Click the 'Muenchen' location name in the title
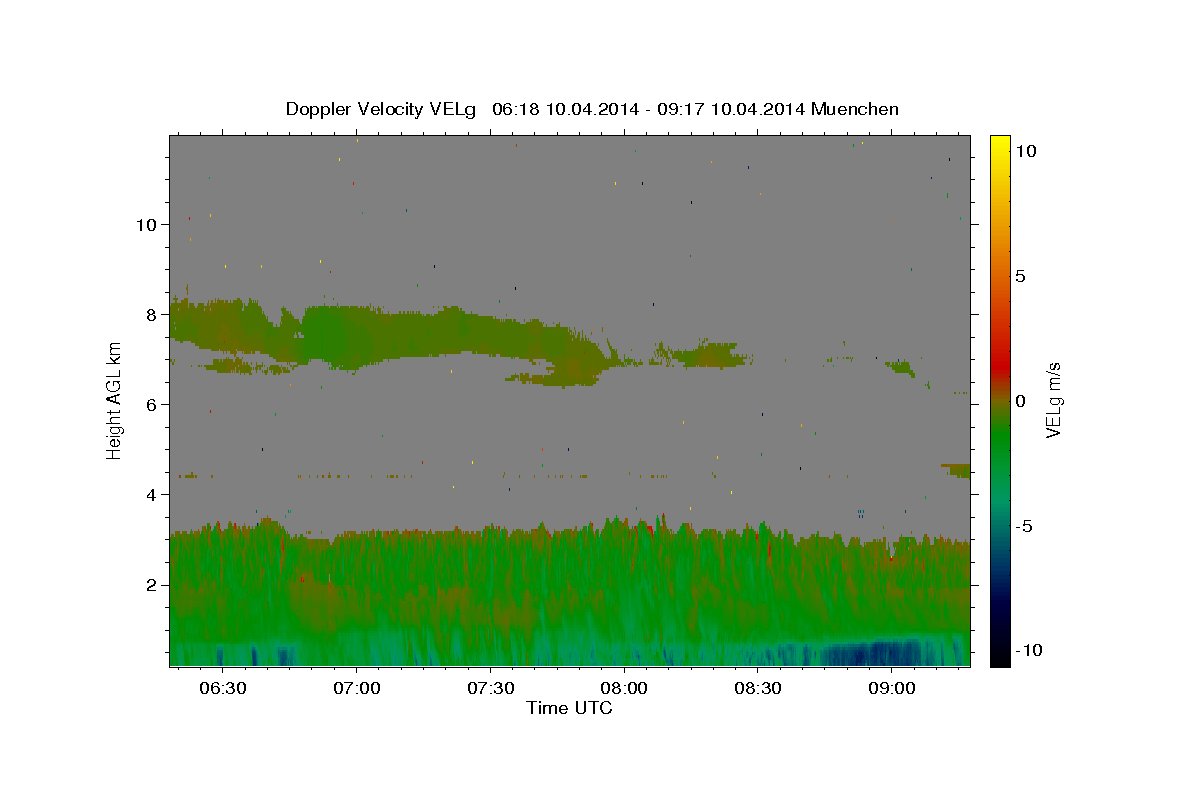Viewport: 1200px width, 800px height. click(855, 109)
